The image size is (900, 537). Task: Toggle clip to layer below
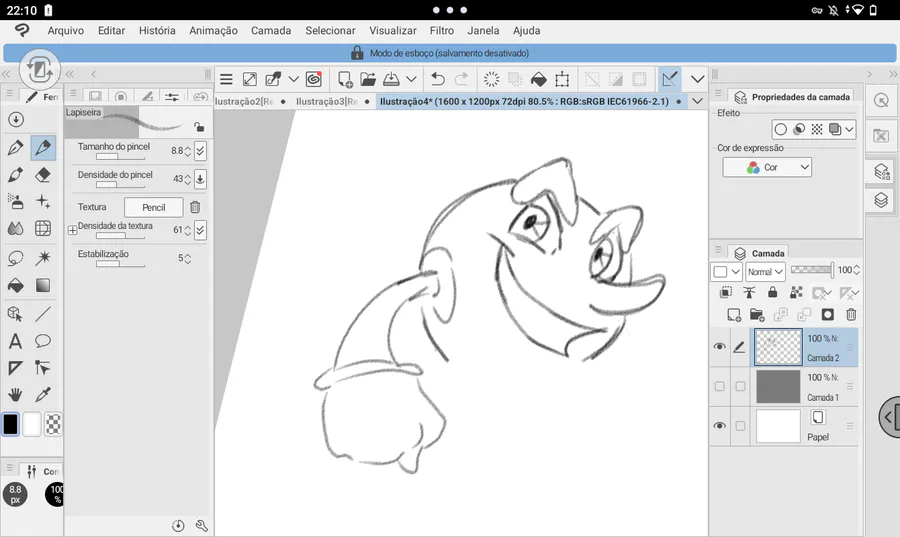(726, 293)
